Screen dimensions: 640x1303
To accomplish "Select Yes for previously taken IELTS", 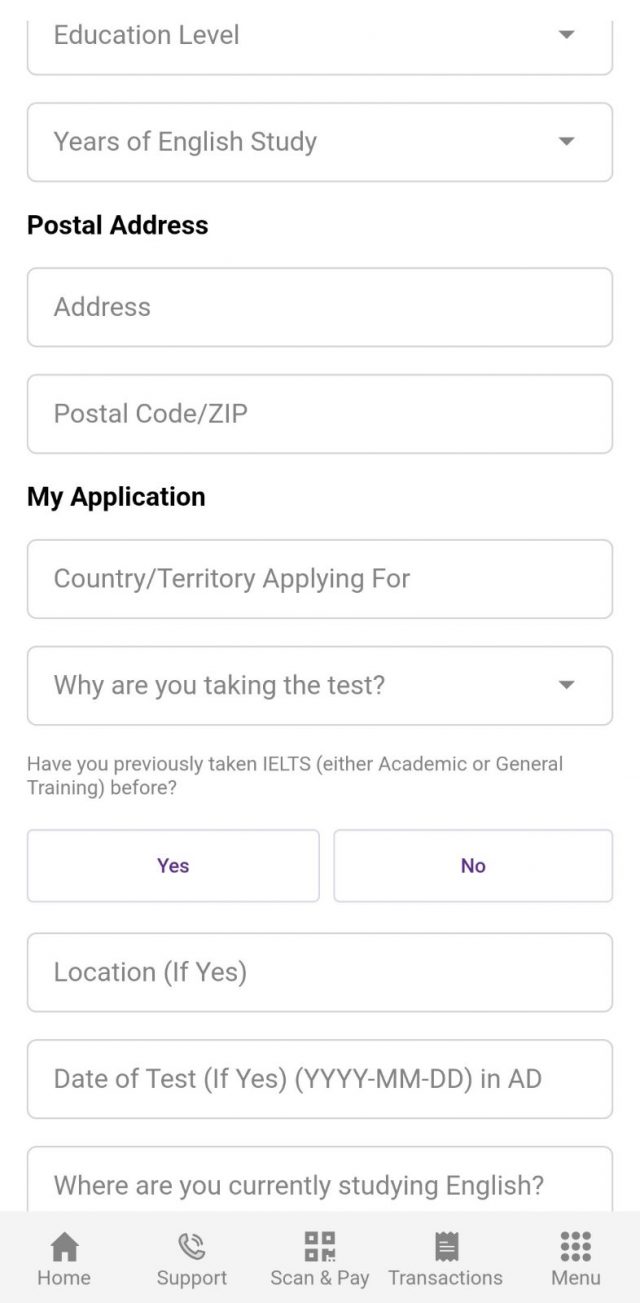I will pos(172,866).
